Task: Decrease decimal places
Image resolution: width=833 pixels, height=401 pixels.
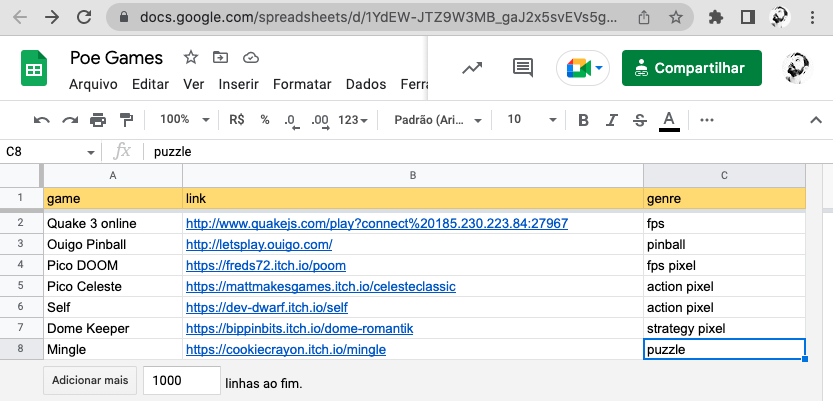Action: click(x=292, y=121)
